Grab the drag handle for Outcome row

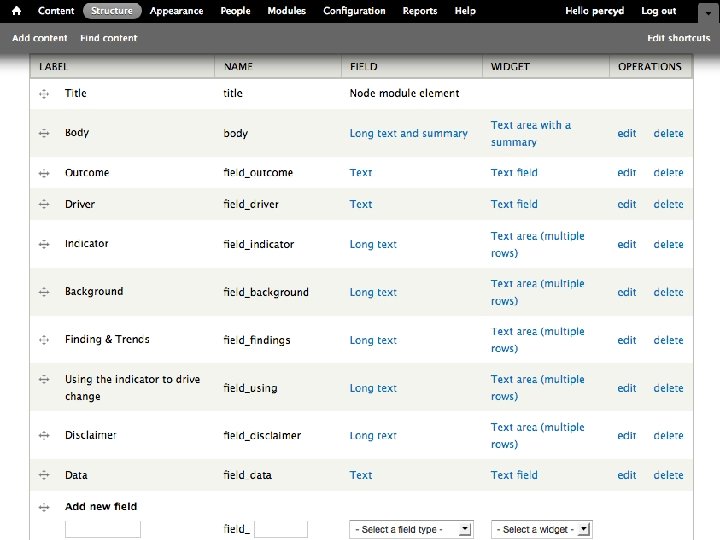coord(44,173)
